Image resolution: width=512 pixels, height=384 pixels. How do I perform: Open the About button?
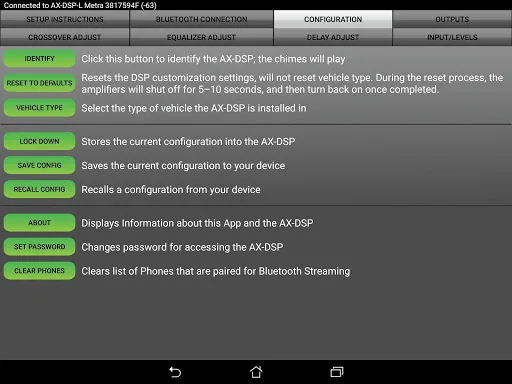coord(39,223)
